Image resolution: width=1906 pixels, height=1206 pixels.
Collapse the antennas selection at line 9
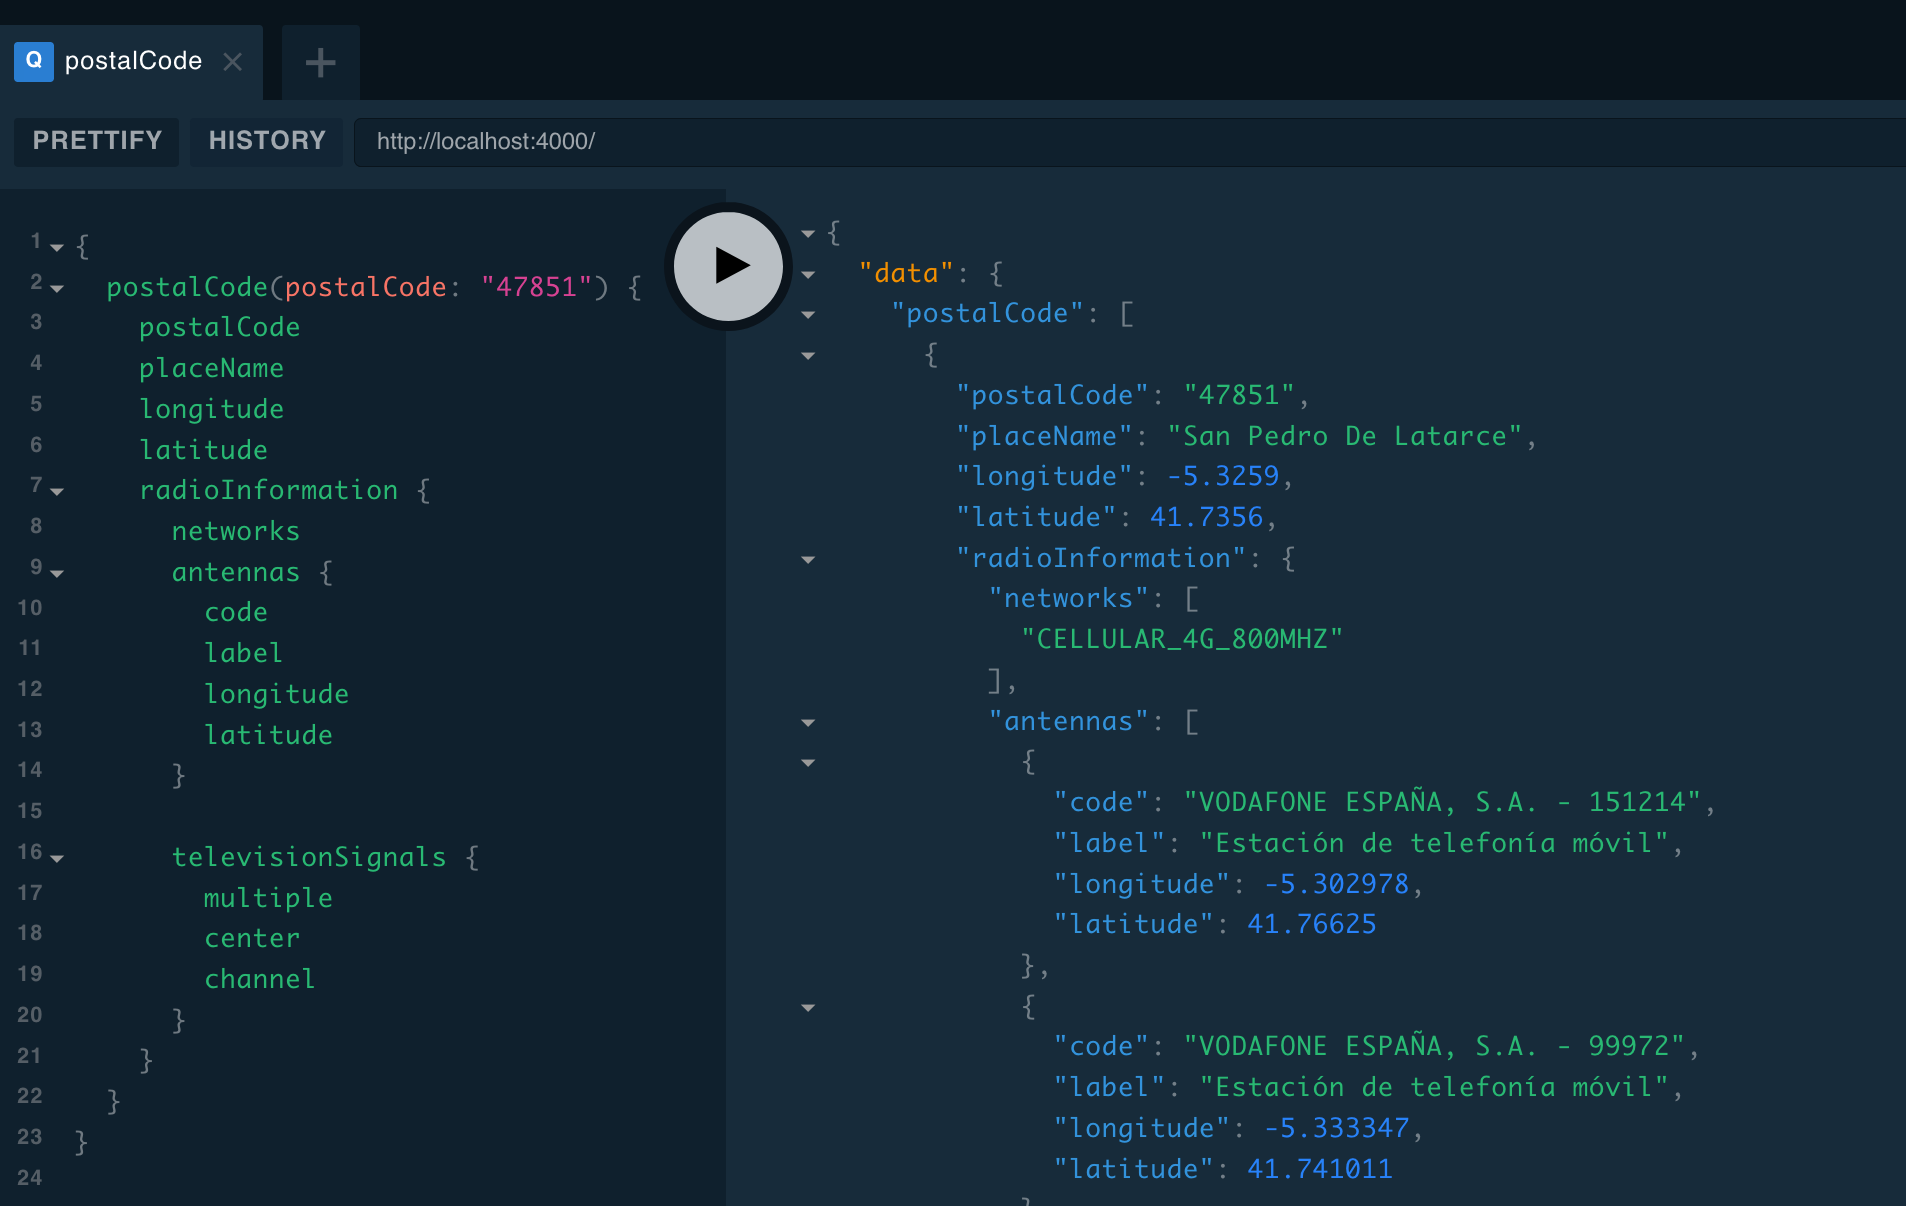(x=57, y=573)
